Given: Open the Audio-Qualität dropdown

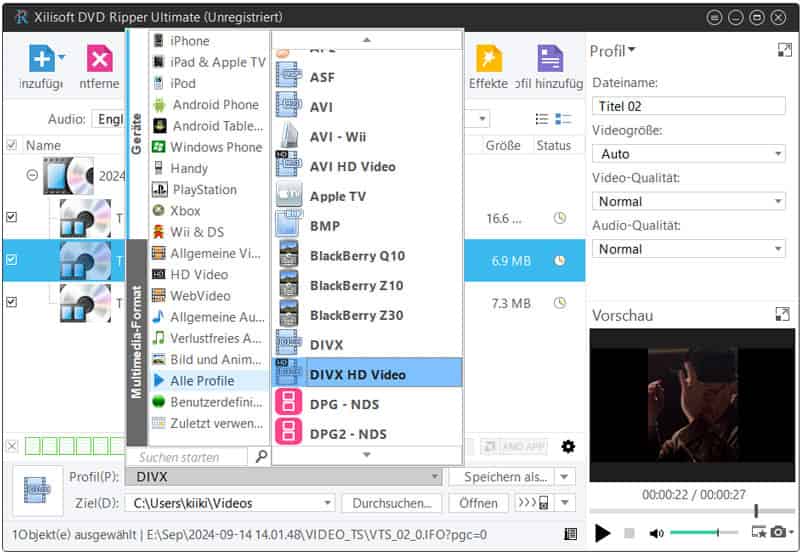Looking at the screenshot, I should (689, 249).
